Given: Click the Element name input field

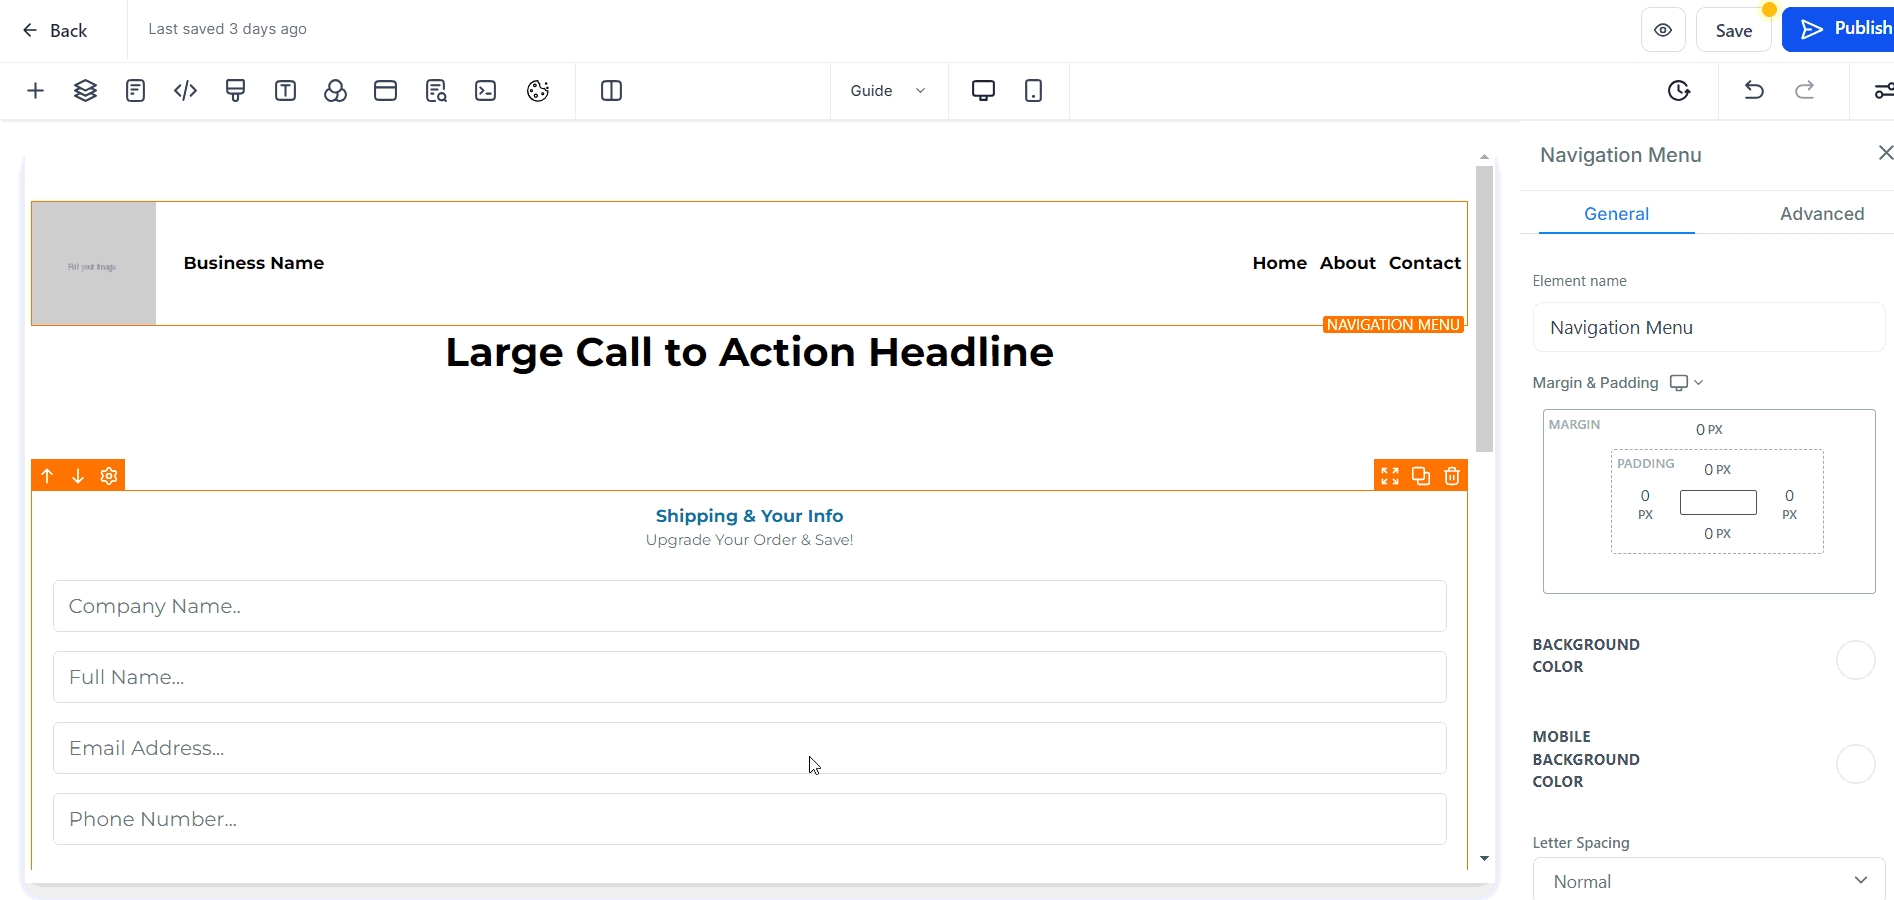Looking at the screenshot, I should pyautogui.click(x=1708, y=328).
